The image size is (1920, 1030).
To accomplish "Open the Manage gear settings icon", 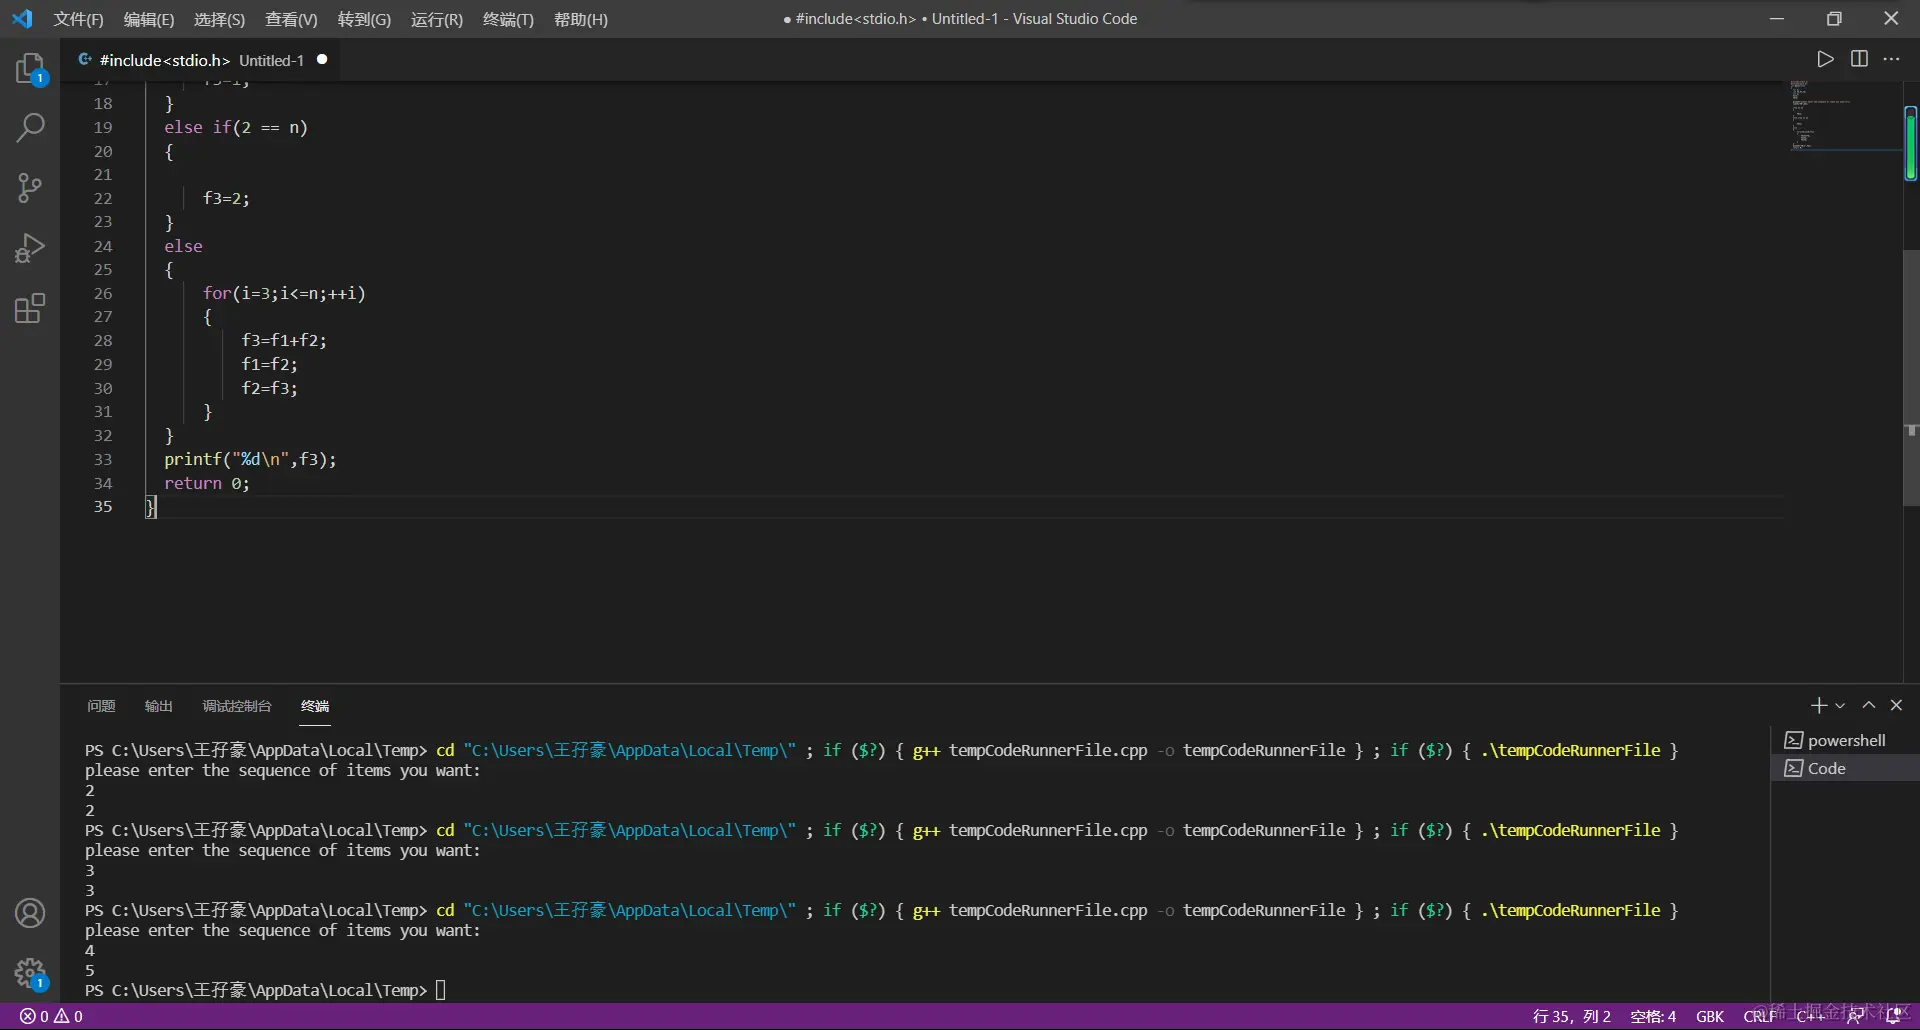I will tap(30, 973).
